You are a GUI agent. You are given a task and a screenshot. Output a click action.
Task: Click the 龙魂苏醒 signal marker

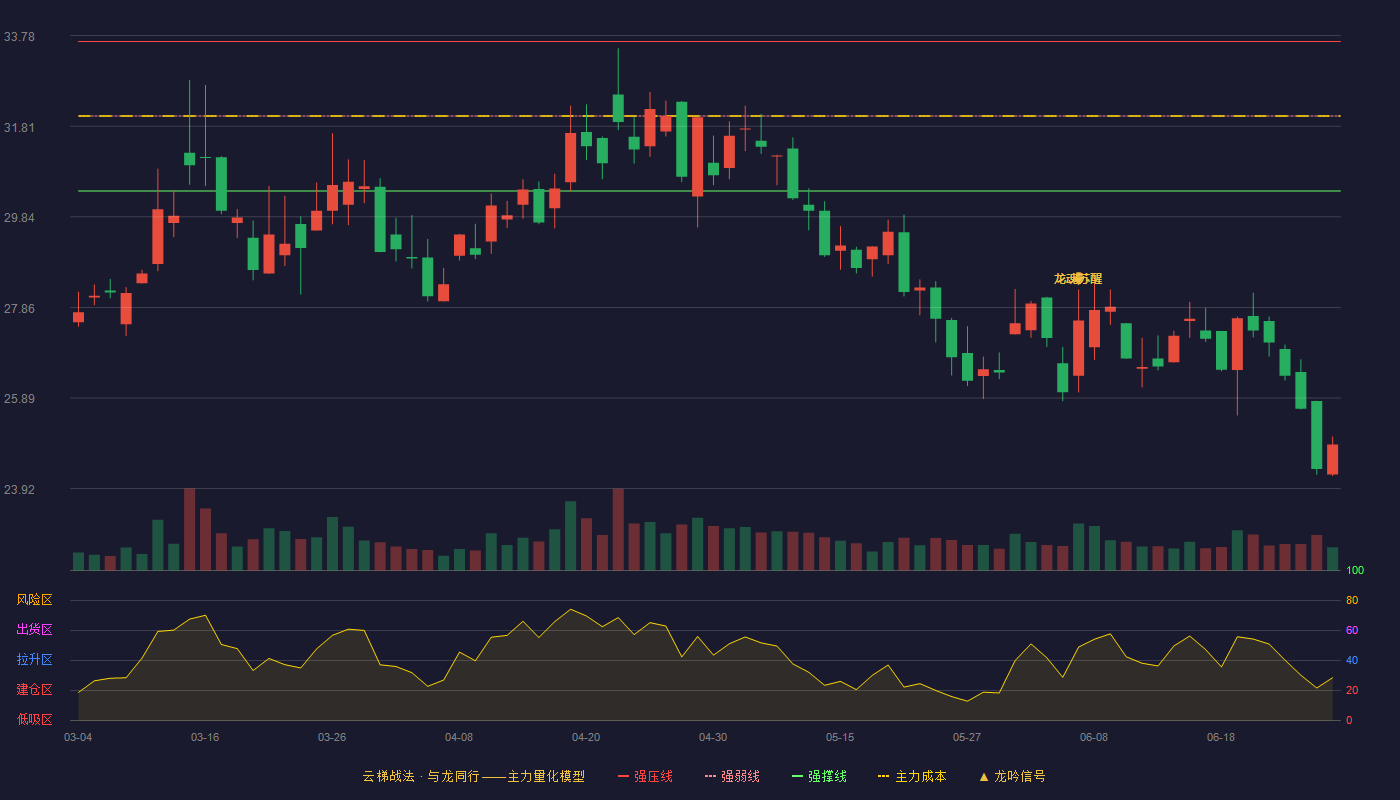coord(1078,279)
